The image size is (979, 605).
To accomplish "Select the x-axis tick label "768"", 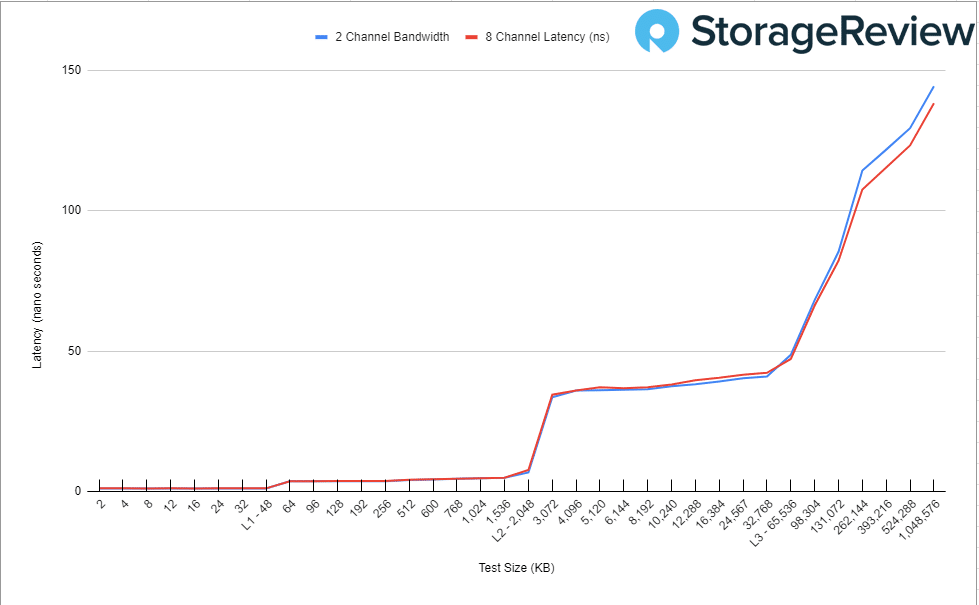I will 454,508.
